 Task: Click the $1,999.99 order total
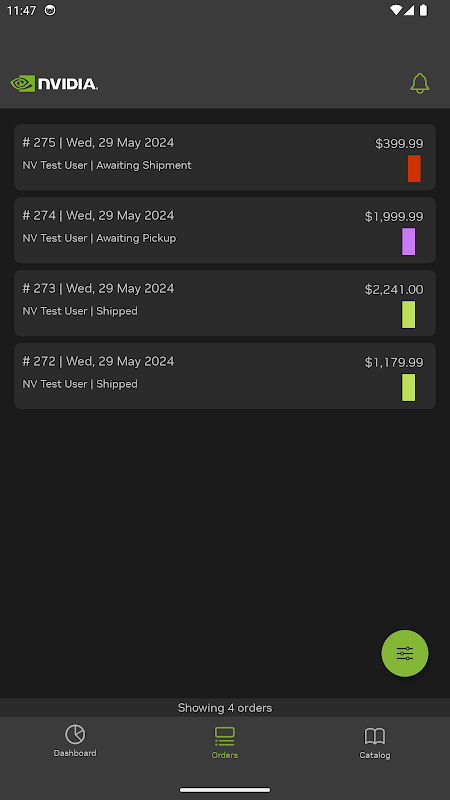pyautogui.click(x=394, y=217)
